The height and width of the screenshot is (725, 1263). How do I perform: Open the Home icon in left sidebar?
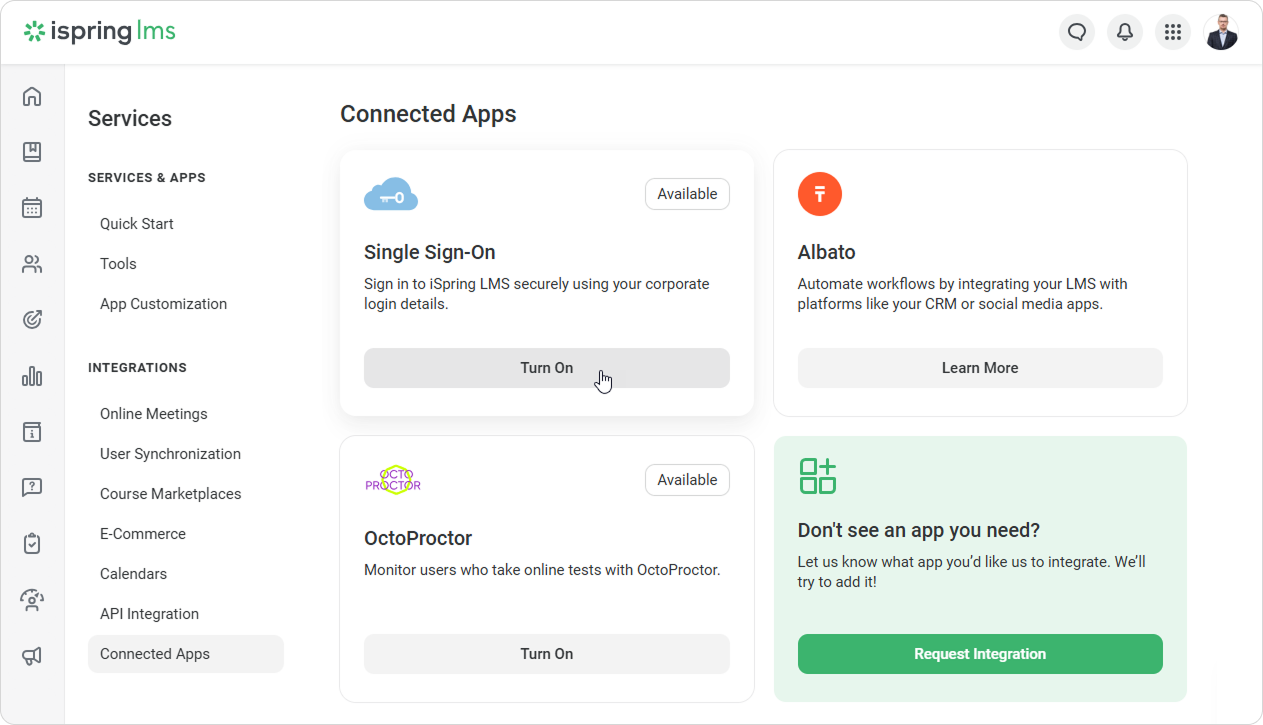[x=32, y=96]
